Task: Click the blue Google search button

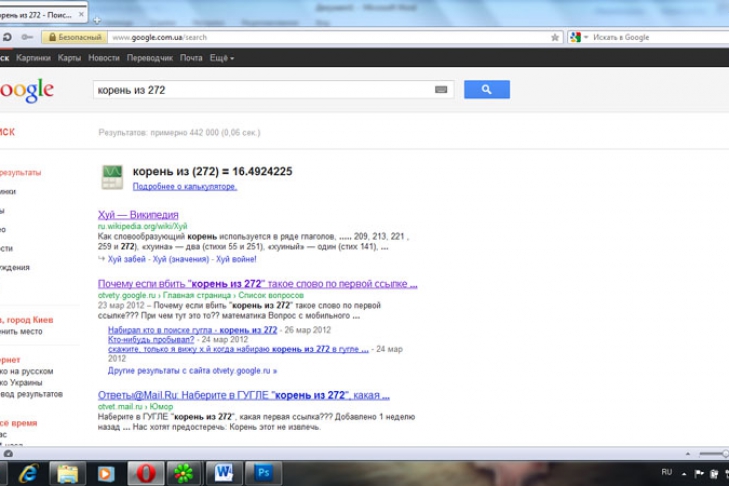Action: (x=486, y=90)
